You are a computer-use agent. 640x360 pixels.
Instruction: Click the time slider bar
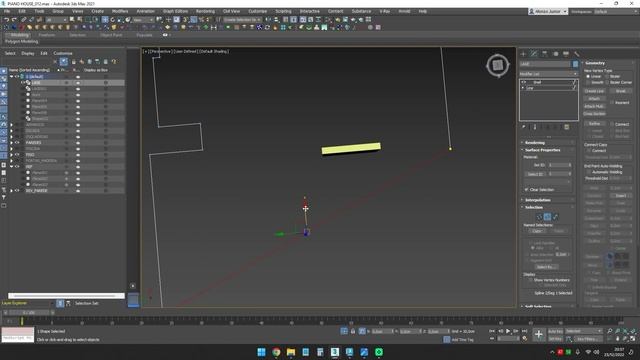(29, 313)
